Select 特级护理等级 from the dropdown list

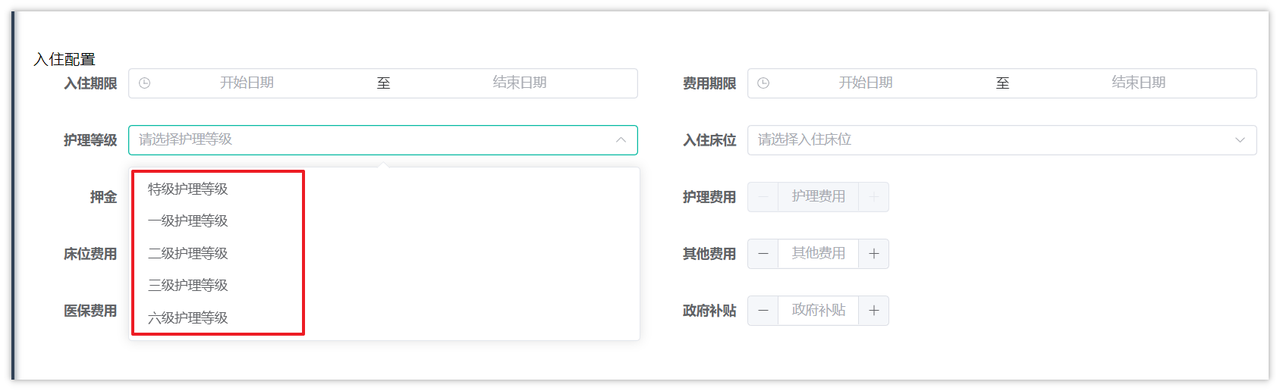click(x=384, y=189)
